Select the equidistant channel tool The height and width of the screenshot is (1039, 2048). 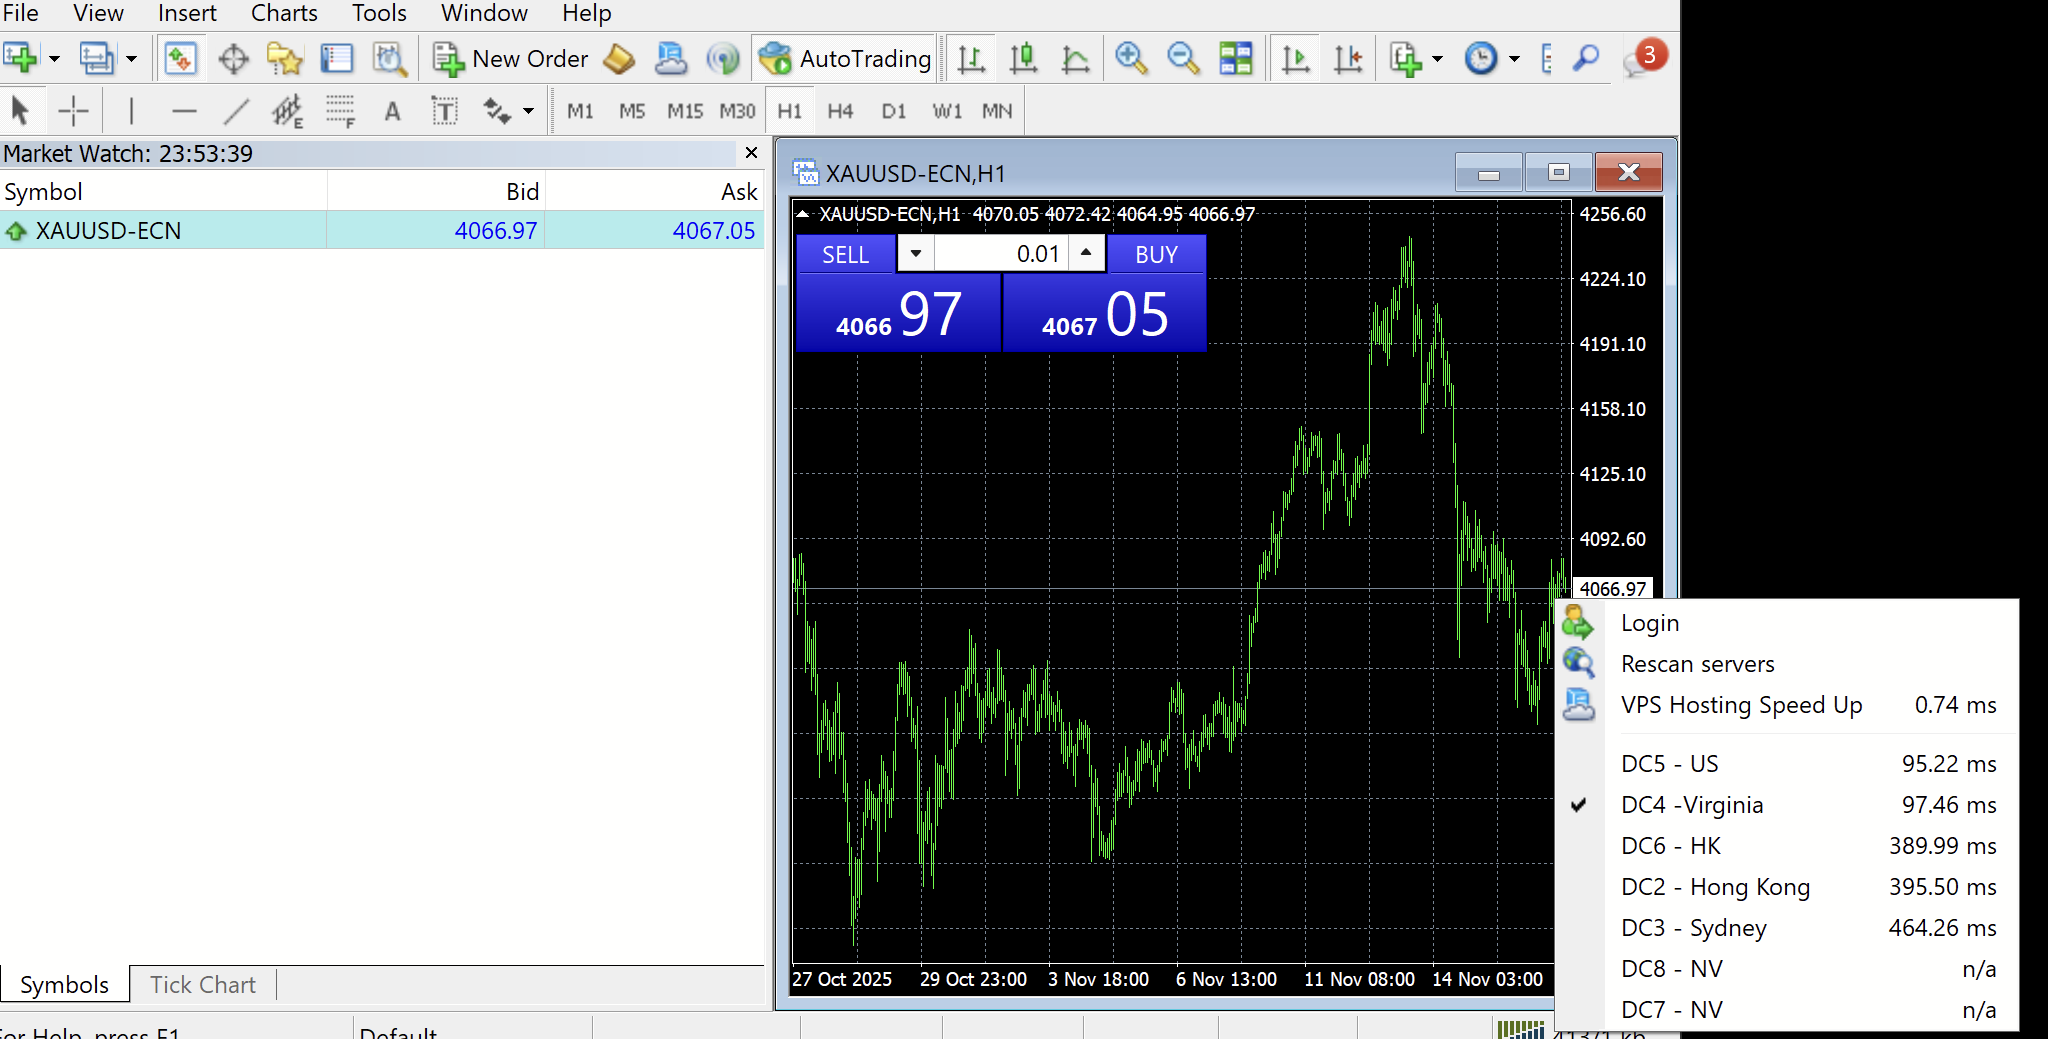[x=288, y=110]
